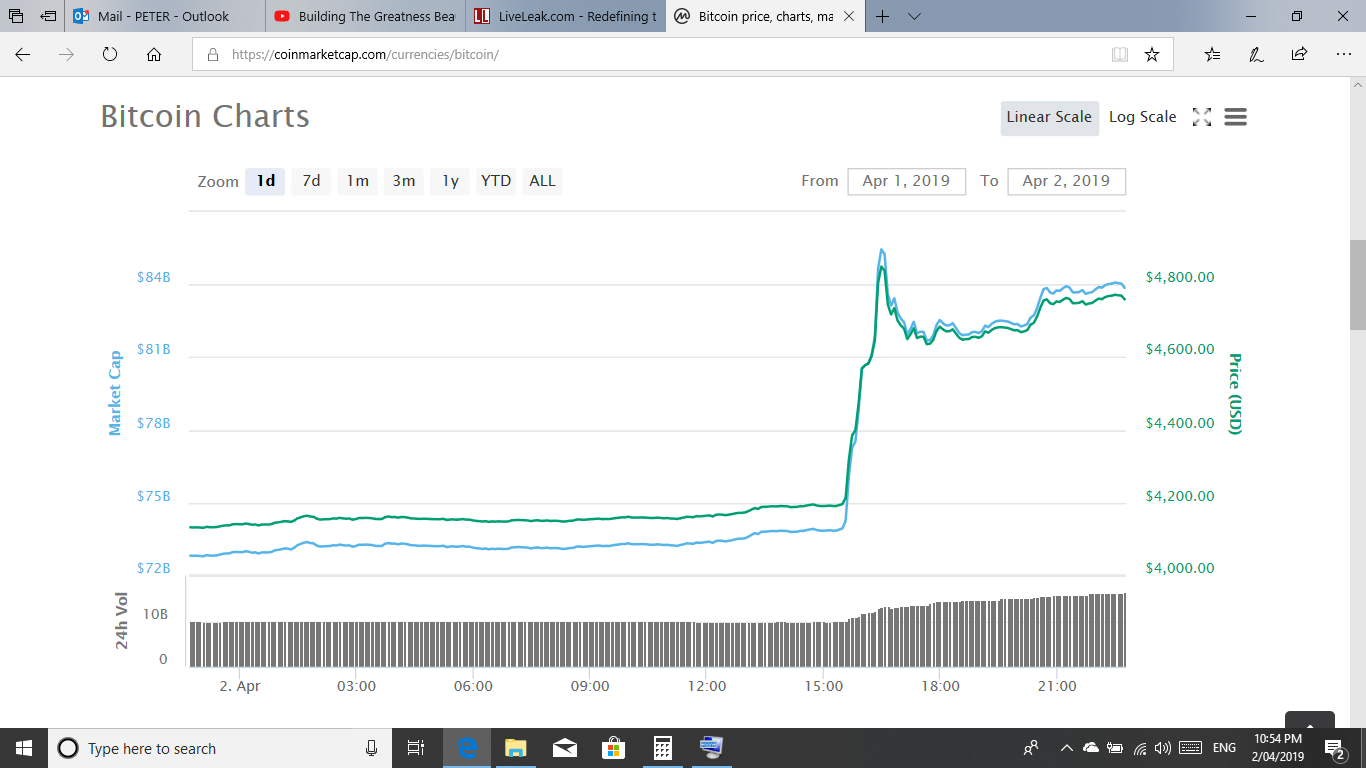
Task: Share this Bitcoin page
Action: point(1299,55)
